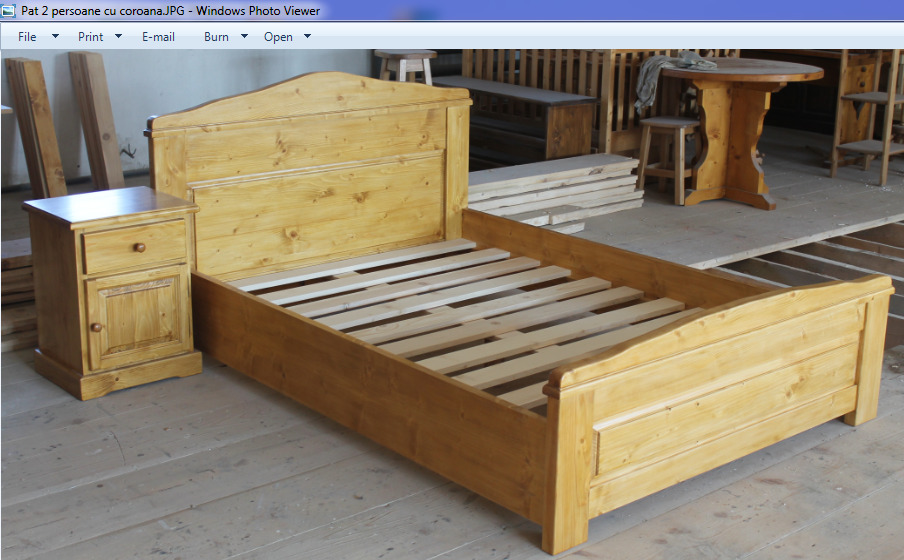Screen dimensions: 904x560
Task: Expand the Print dropdown arrow
Action: click(x=118, y=36)
